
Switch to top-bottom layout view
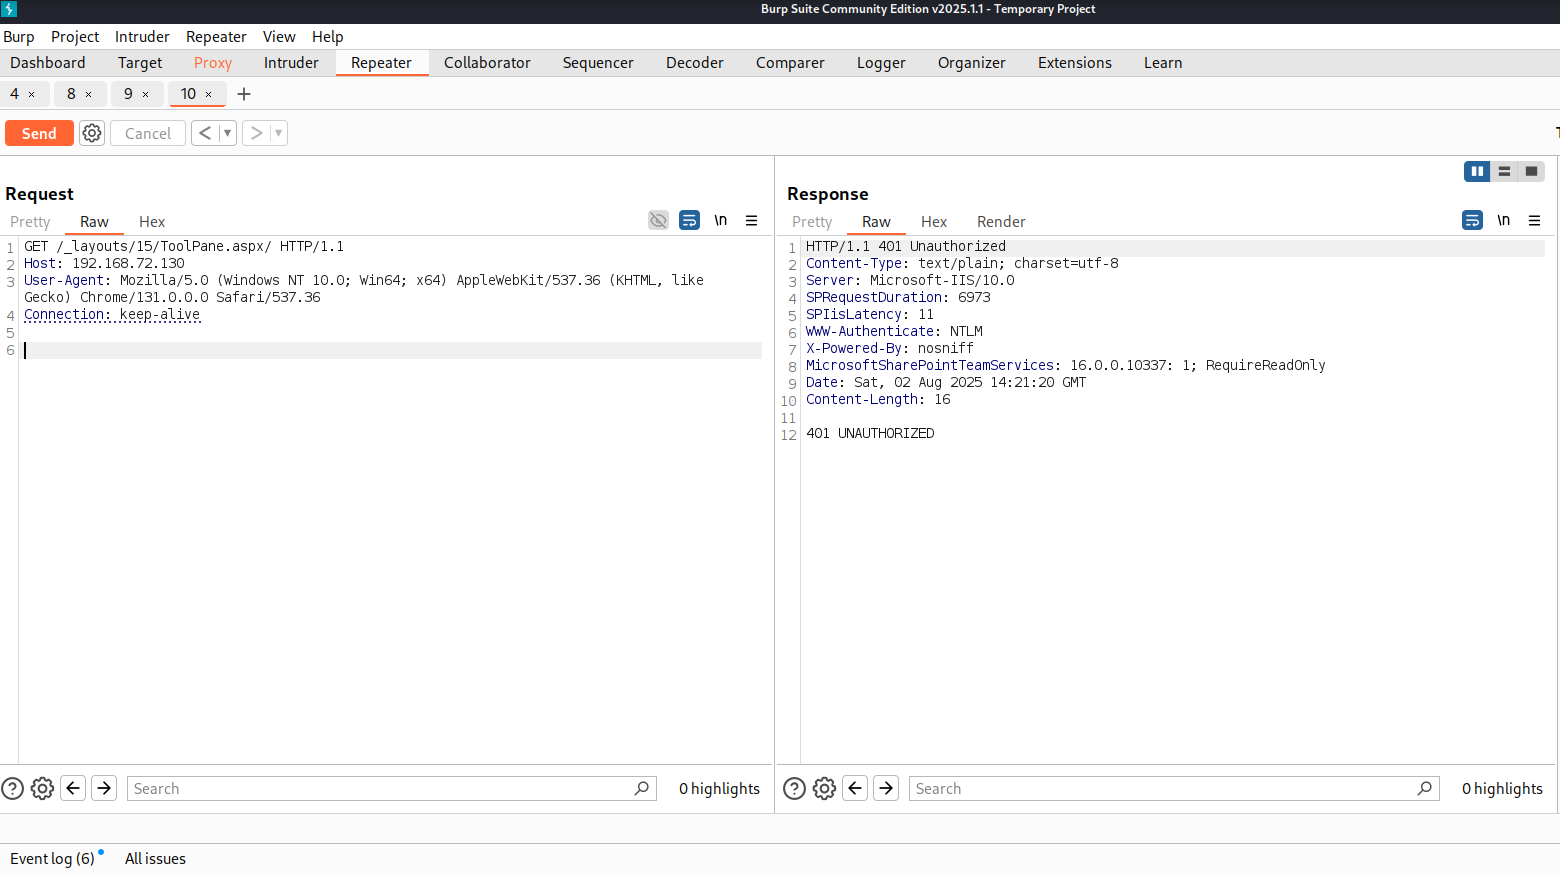coord(1504,171)
